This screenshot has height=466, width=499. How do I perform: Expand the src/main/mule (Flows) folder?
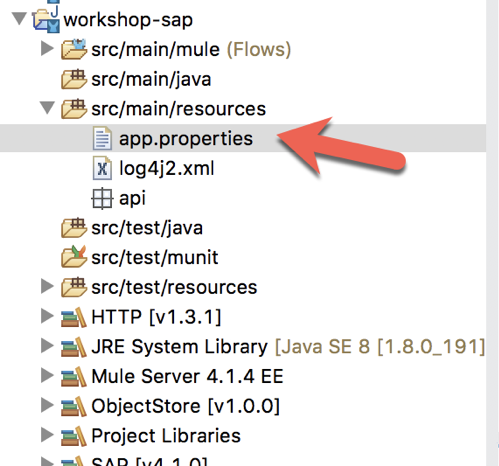(47, 49)
